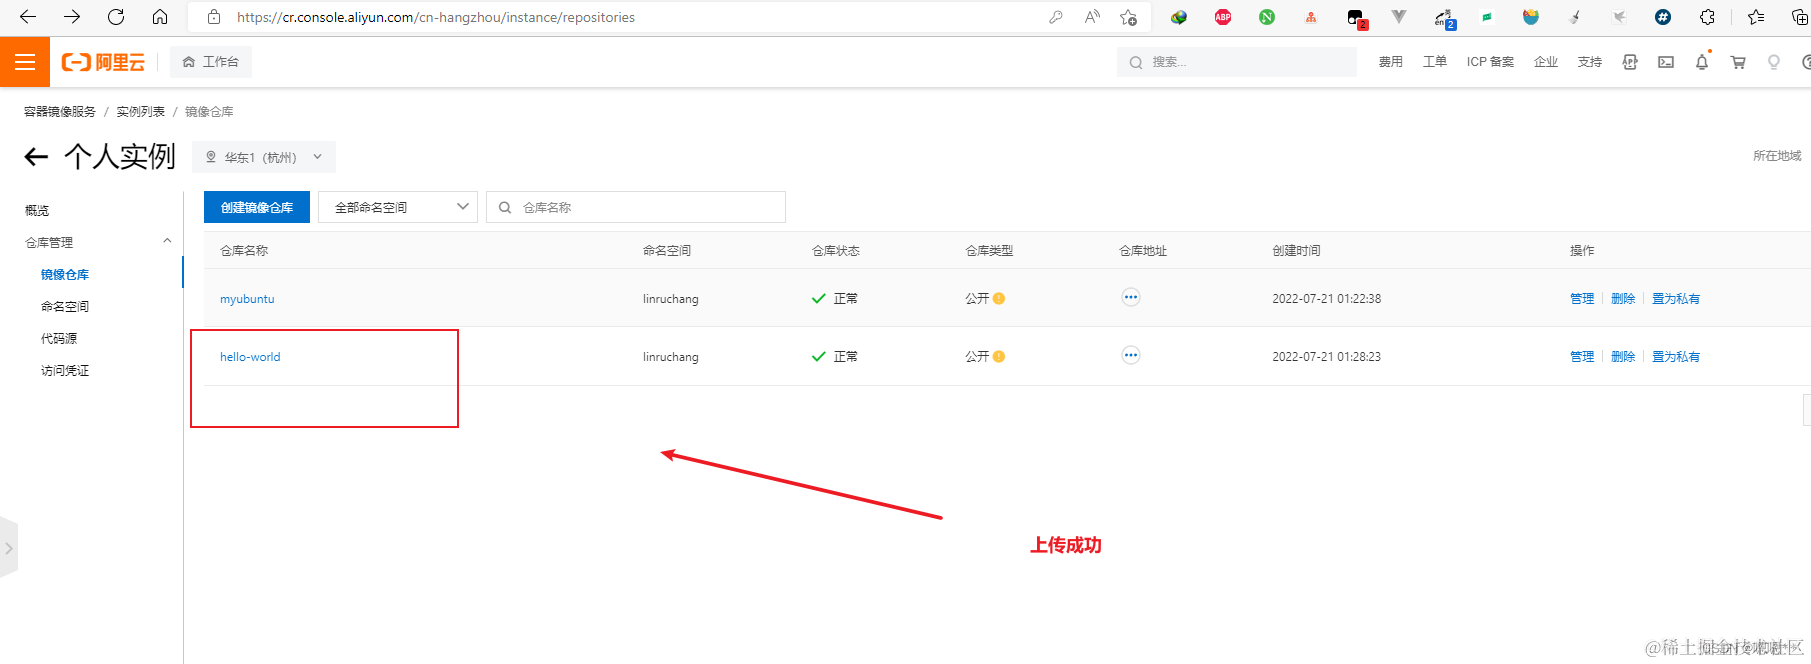Viewport: 1811px width, 664px height.
Task: Click the Vue devtools extension icon
Action: click(x=1399, y=17)
